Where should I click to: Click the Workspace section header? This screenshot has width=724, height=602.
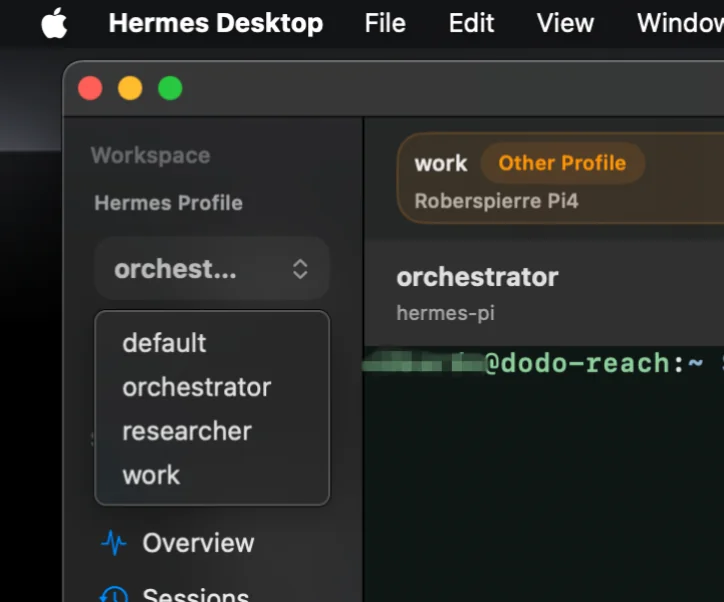coord(151,155)
